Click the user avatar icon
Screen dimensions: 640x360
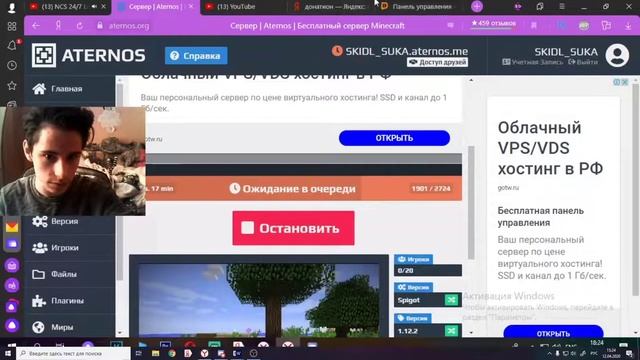[x=617, y=55]
